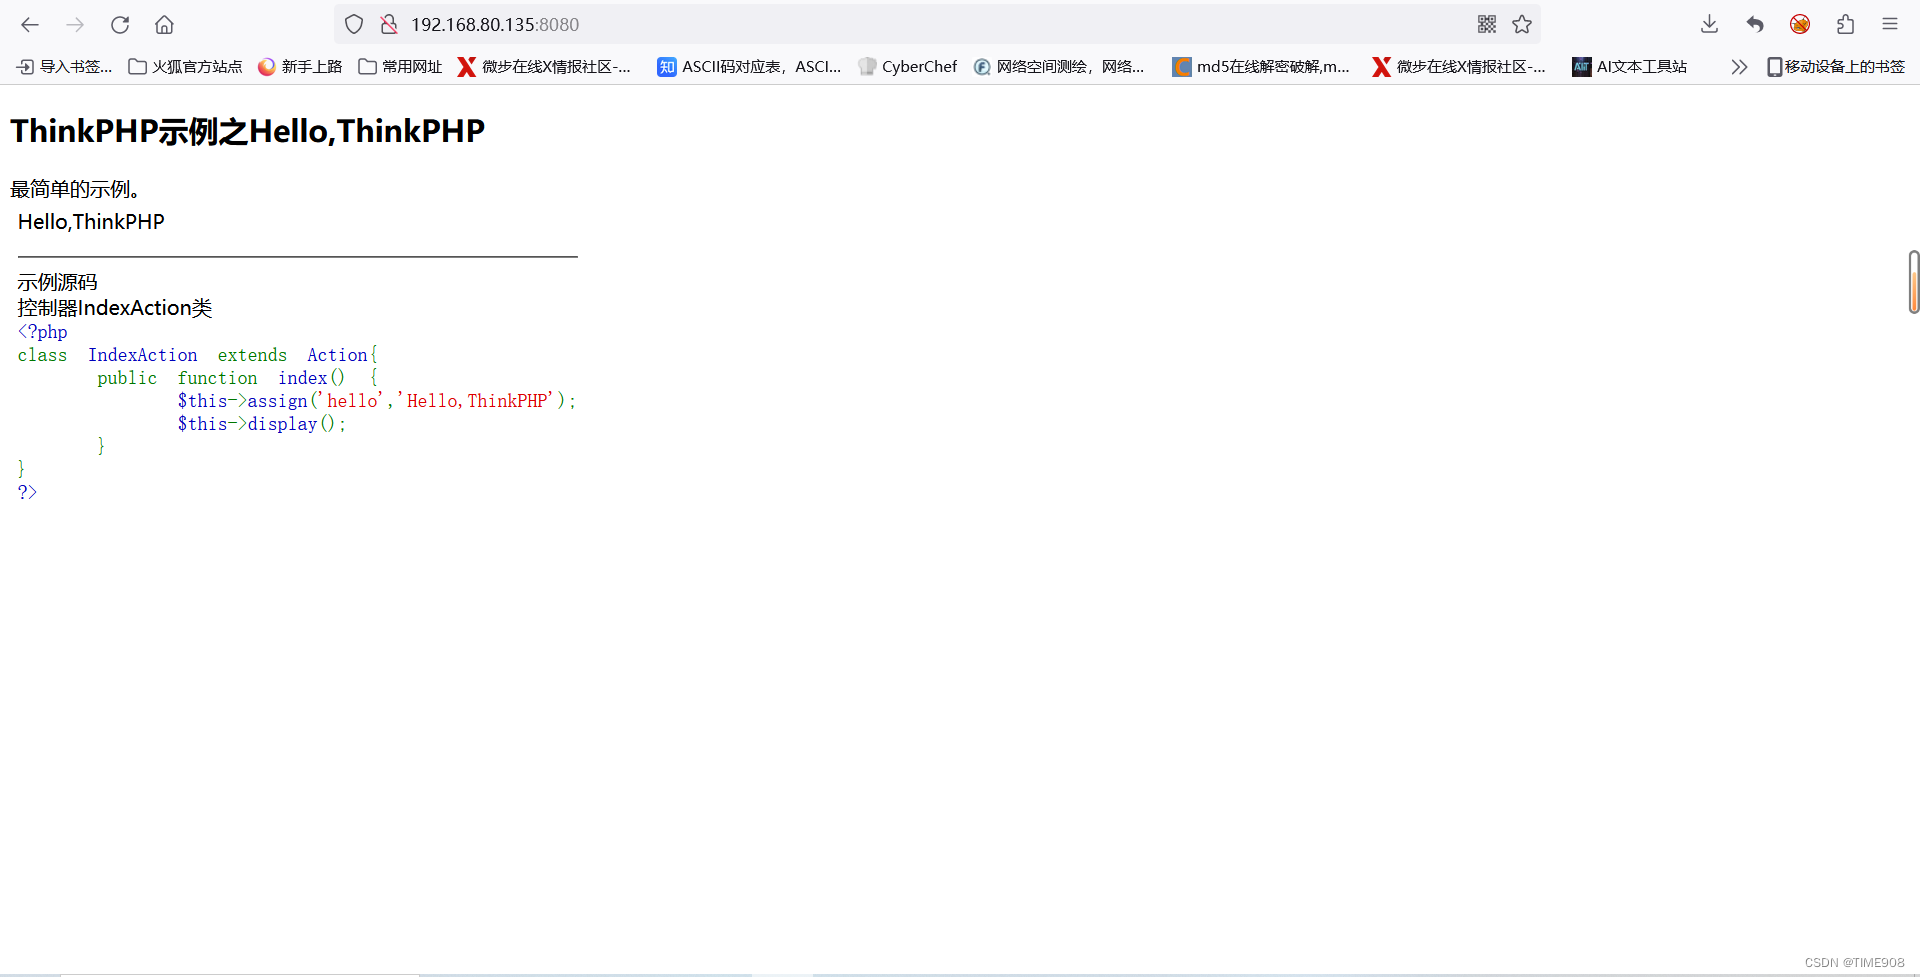This screenshot has height=977, width=1920.
Task: Open the 常用网址 bookmarks folder
Action: [399, 67]
